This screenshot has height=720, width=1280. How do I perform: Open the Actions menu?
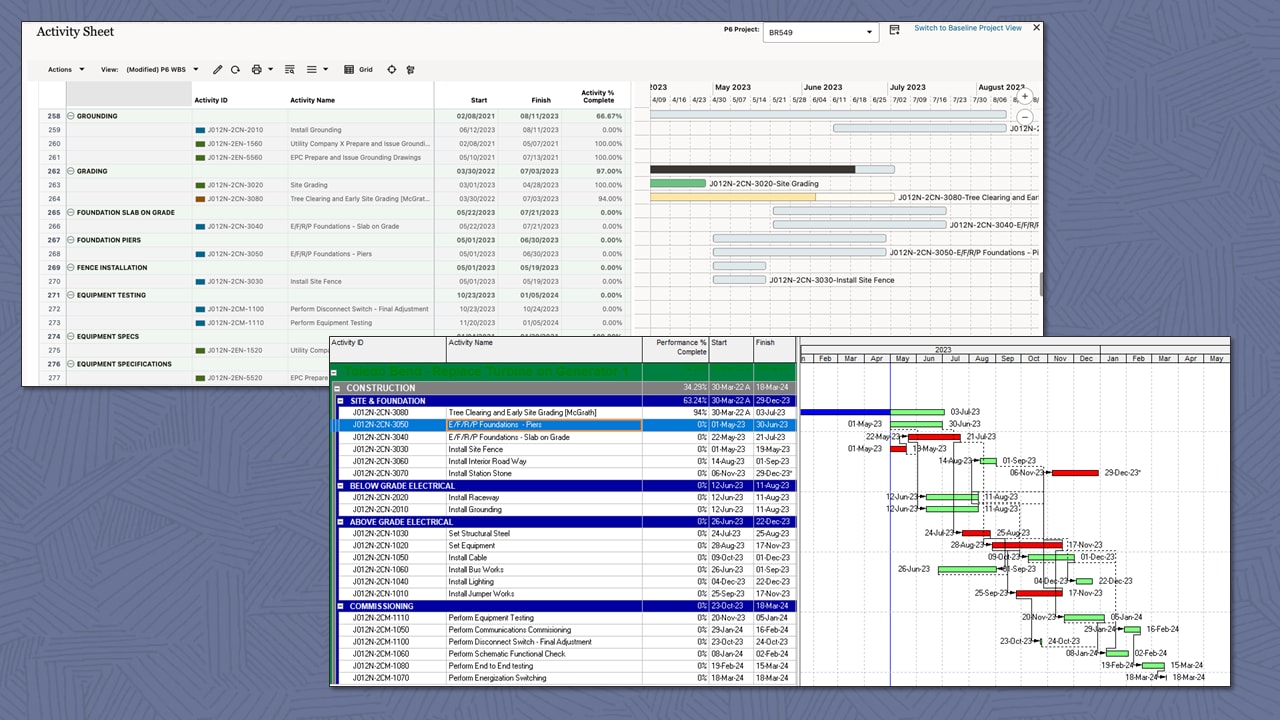[62, 69]
